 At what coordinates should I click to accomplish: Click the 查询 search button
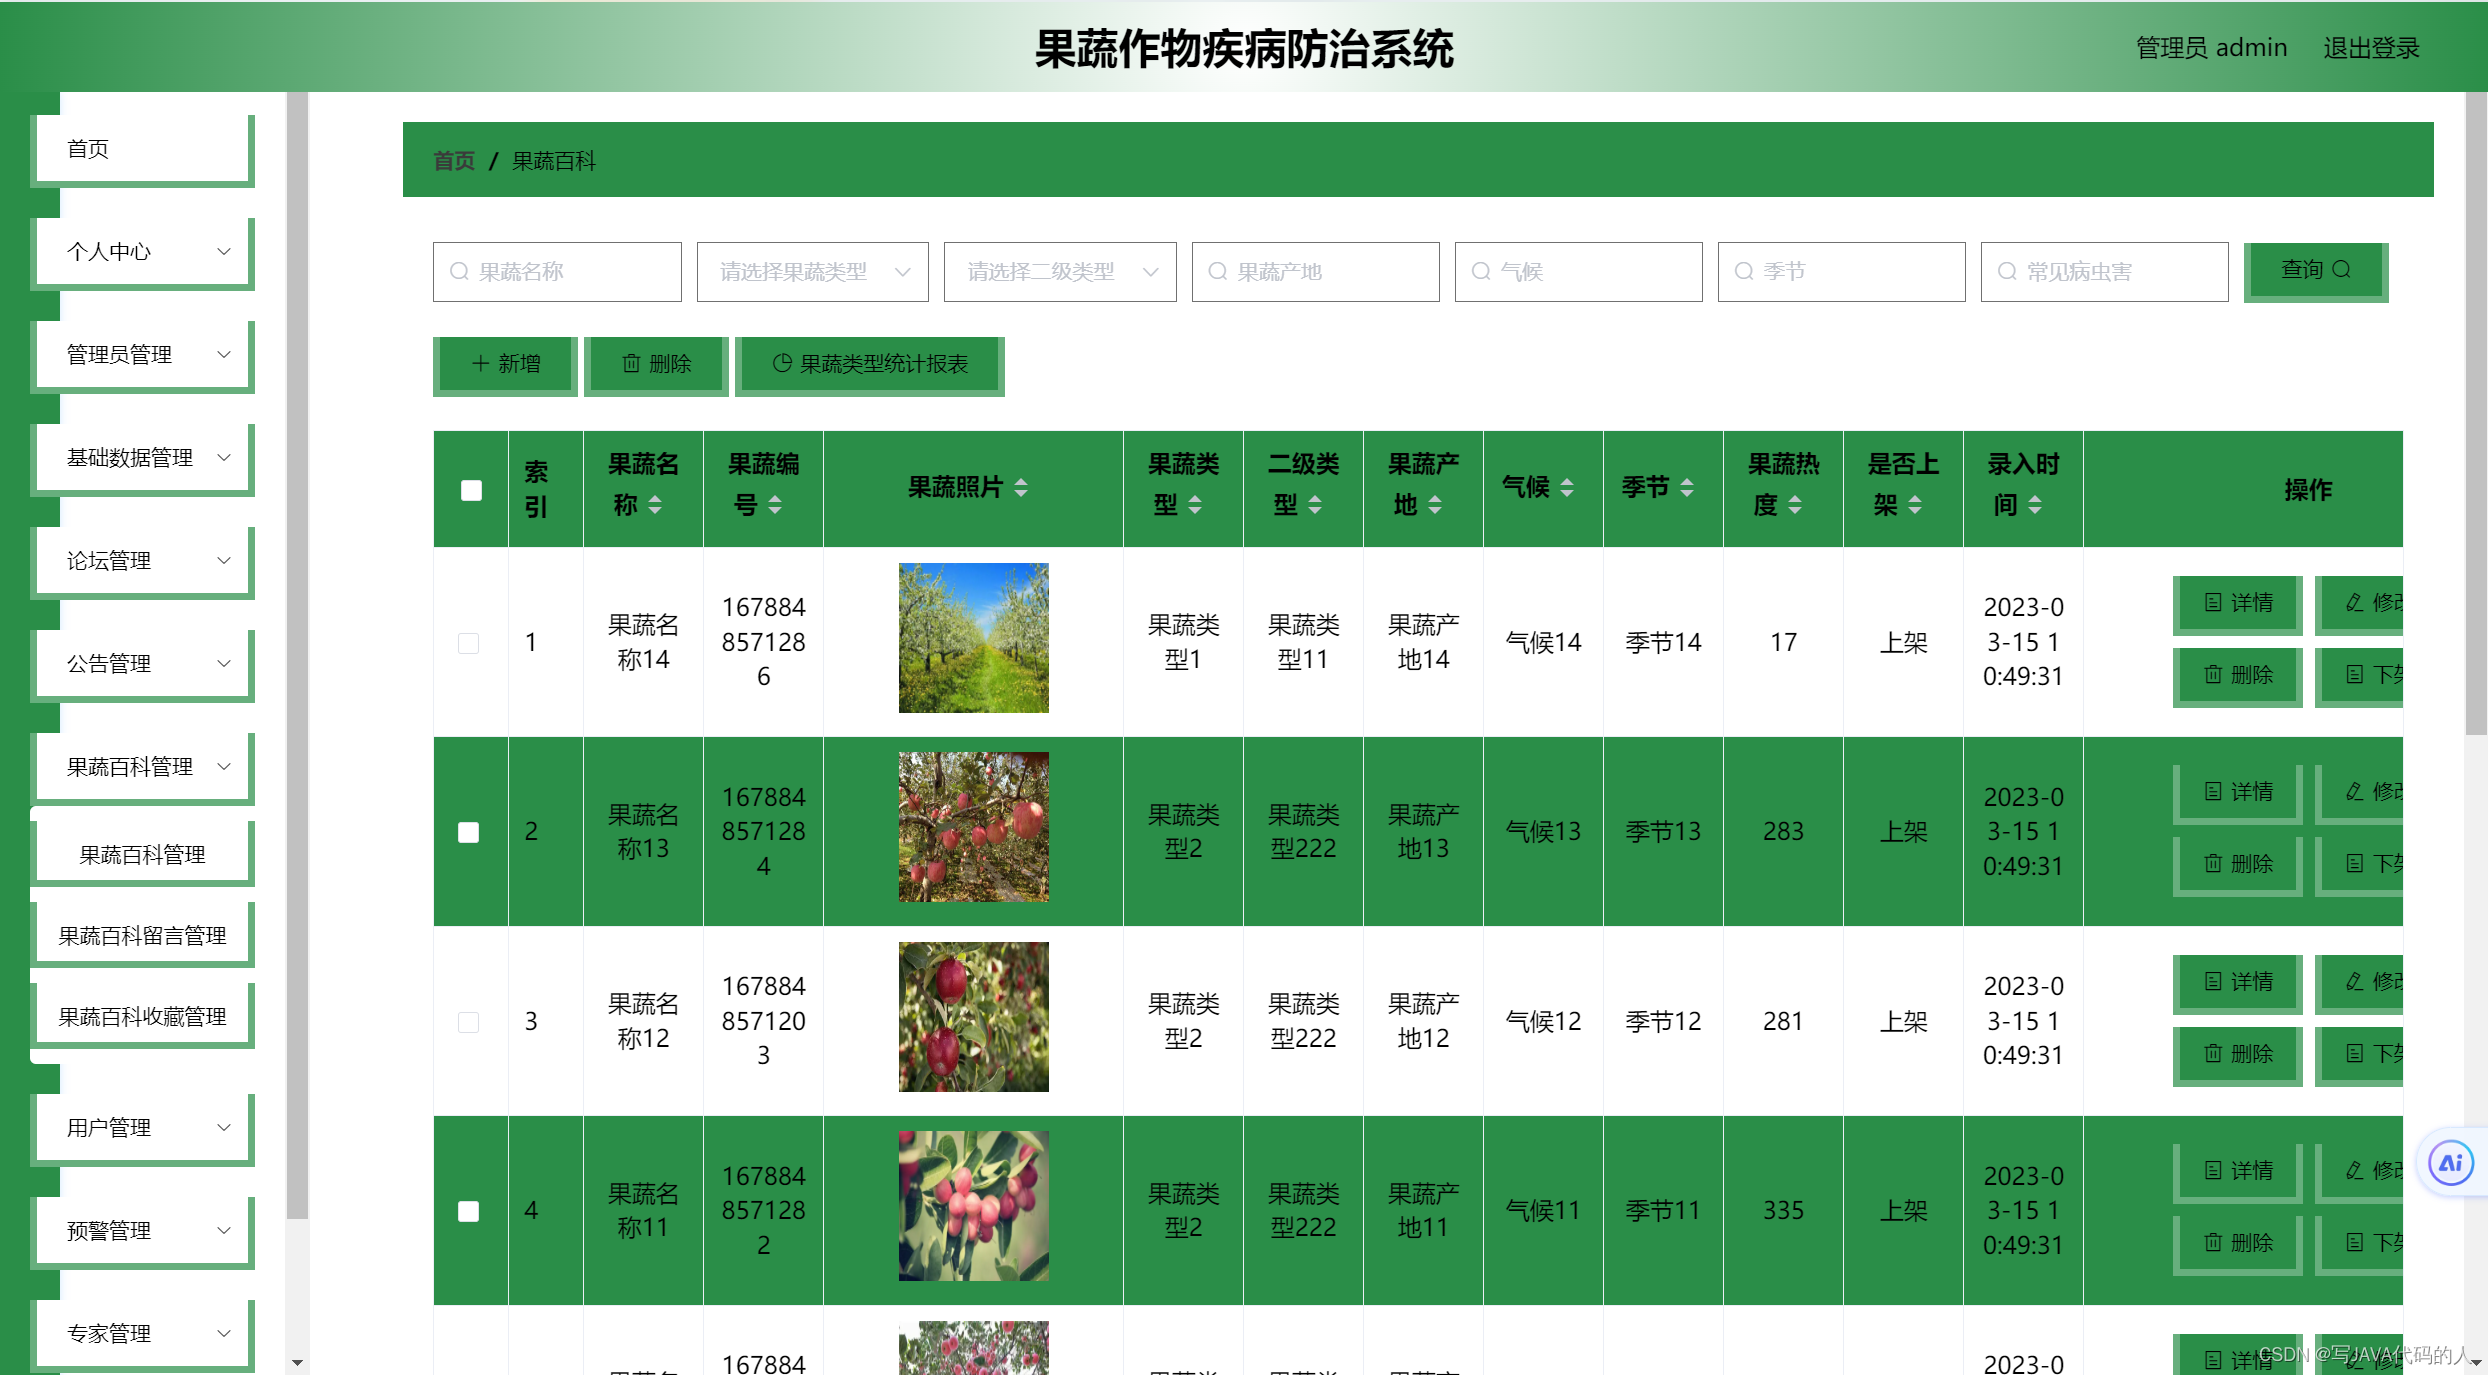pyautogui.click(x=2315, y=271)
